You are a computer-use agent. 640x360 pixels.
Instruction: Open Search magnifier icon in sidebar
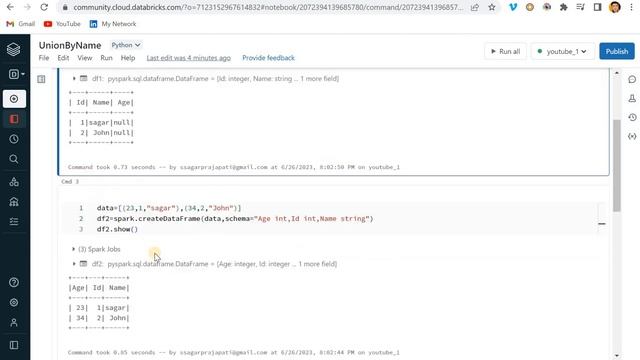[x=14, y=159]
